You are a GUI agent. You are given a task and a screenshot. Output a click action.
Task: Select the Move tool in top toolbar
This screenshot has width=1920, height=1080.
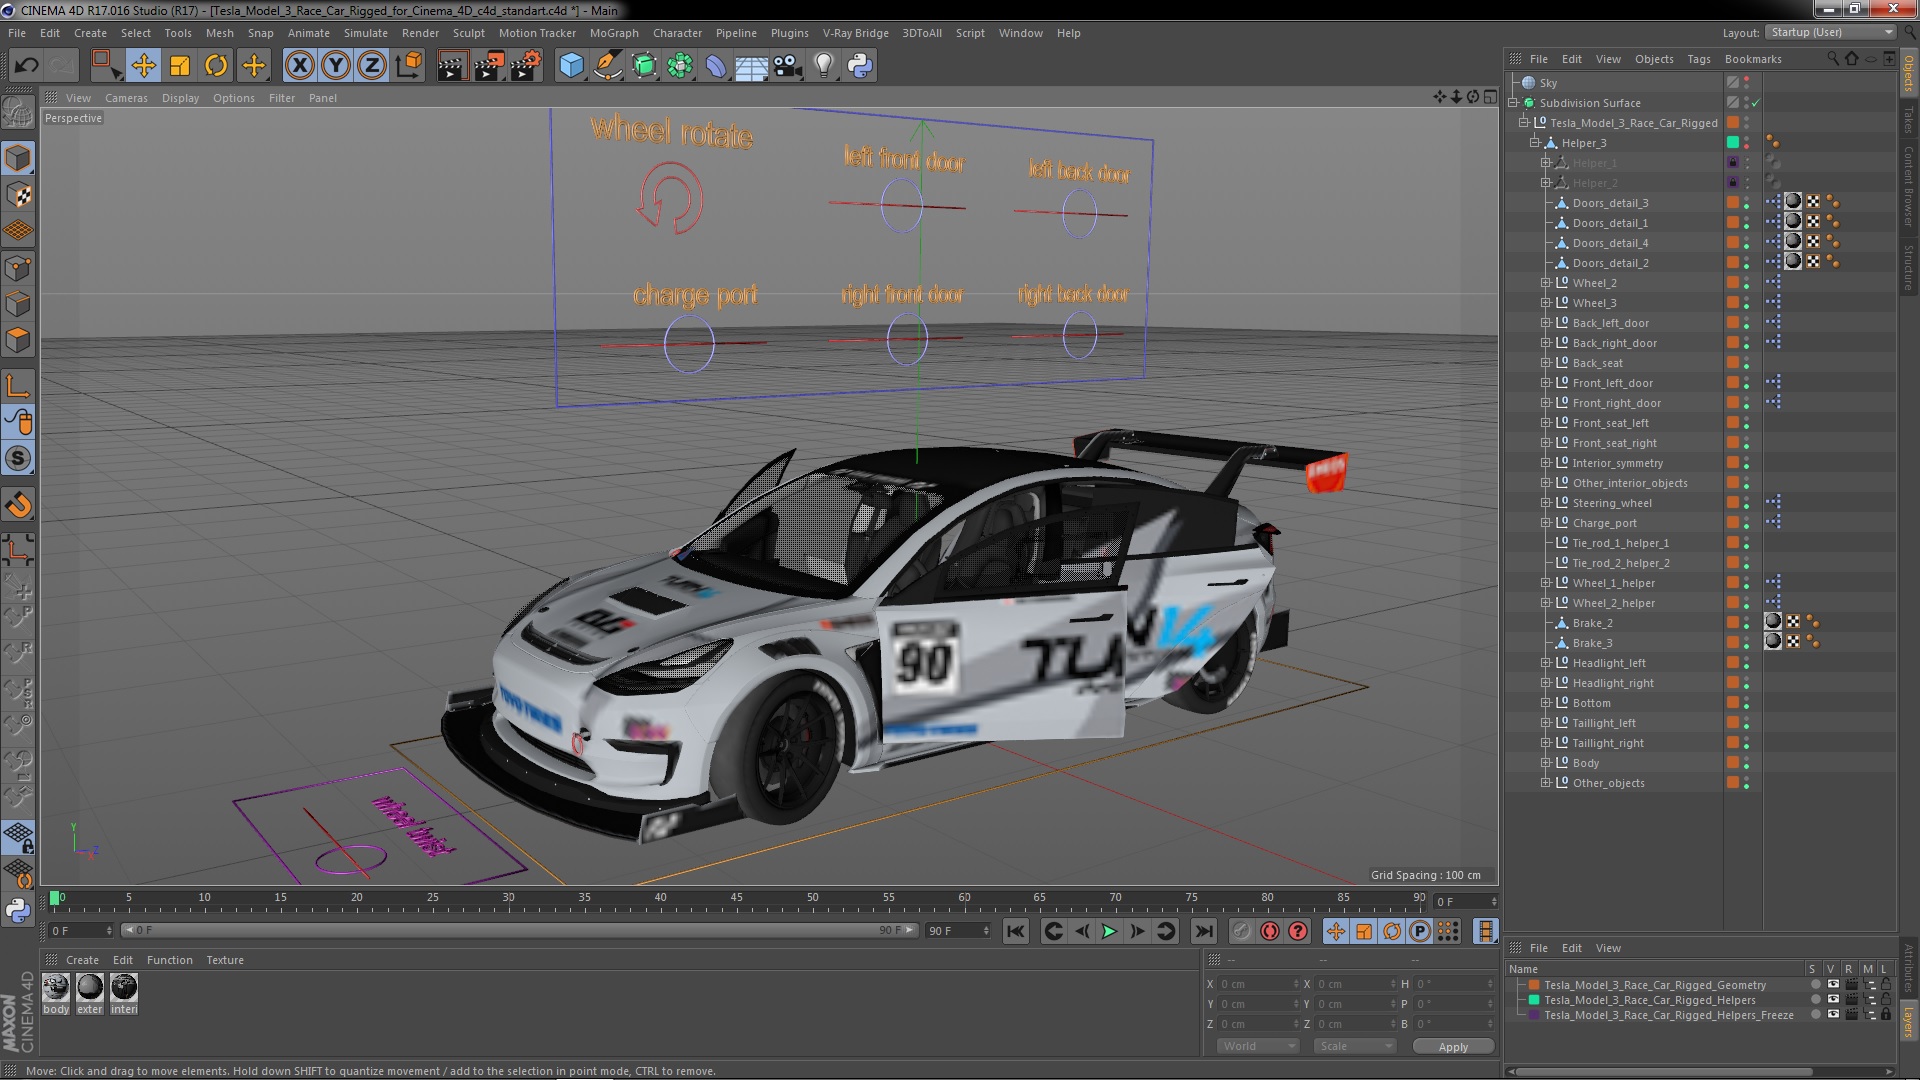pos(143,66)
